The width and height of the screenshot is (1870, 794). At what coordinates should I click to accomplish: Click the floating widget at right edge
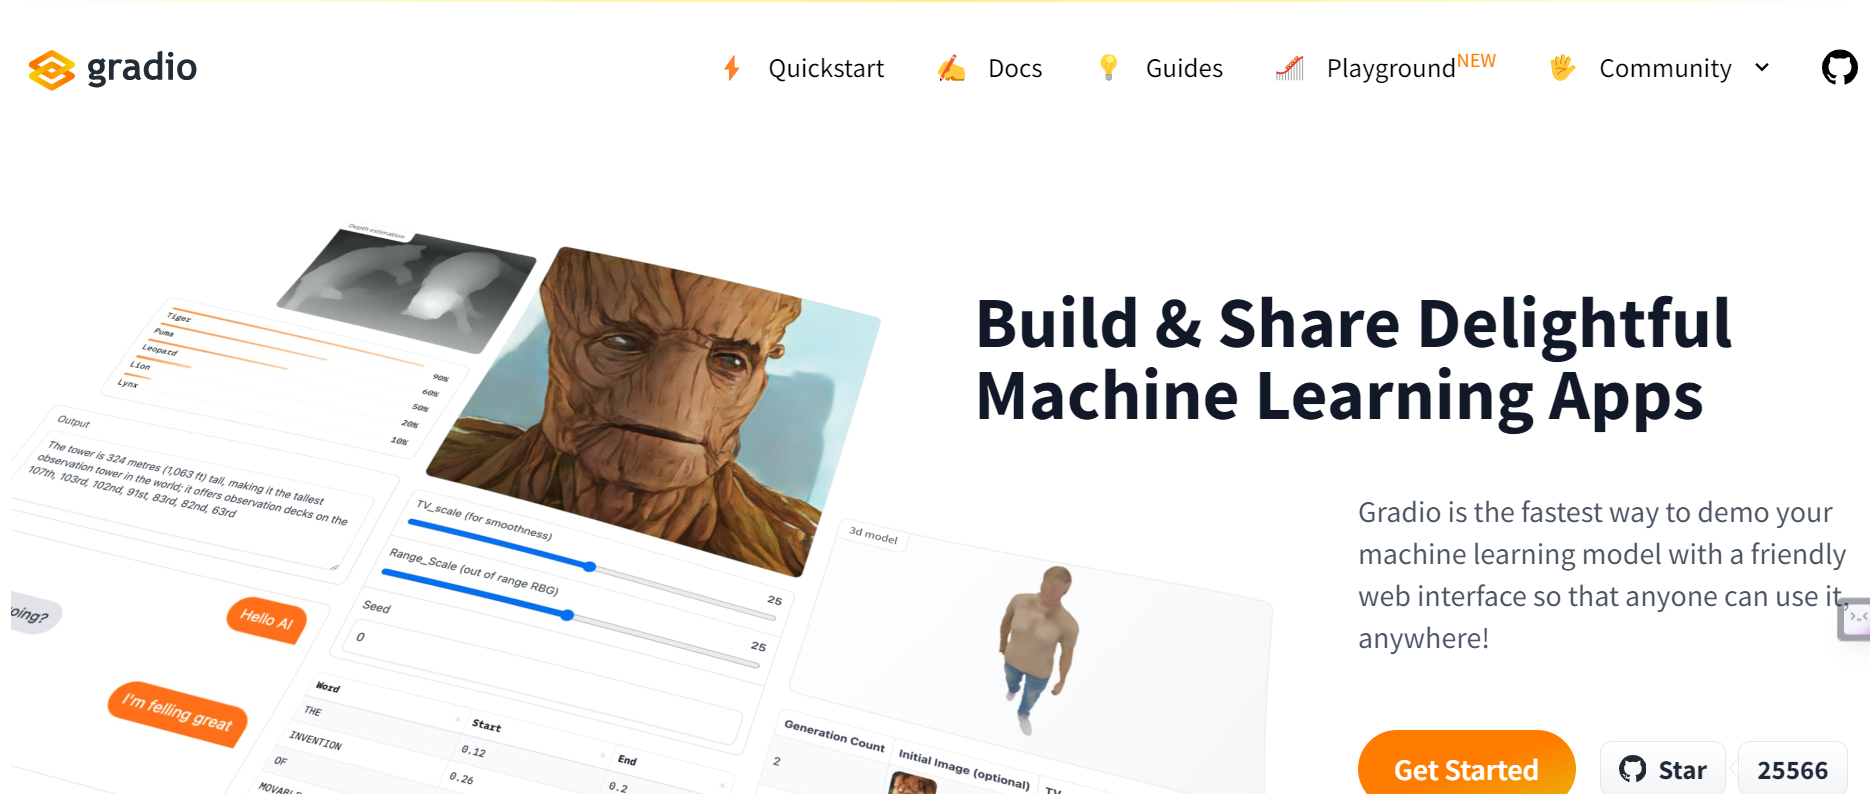pos(1855,618)
